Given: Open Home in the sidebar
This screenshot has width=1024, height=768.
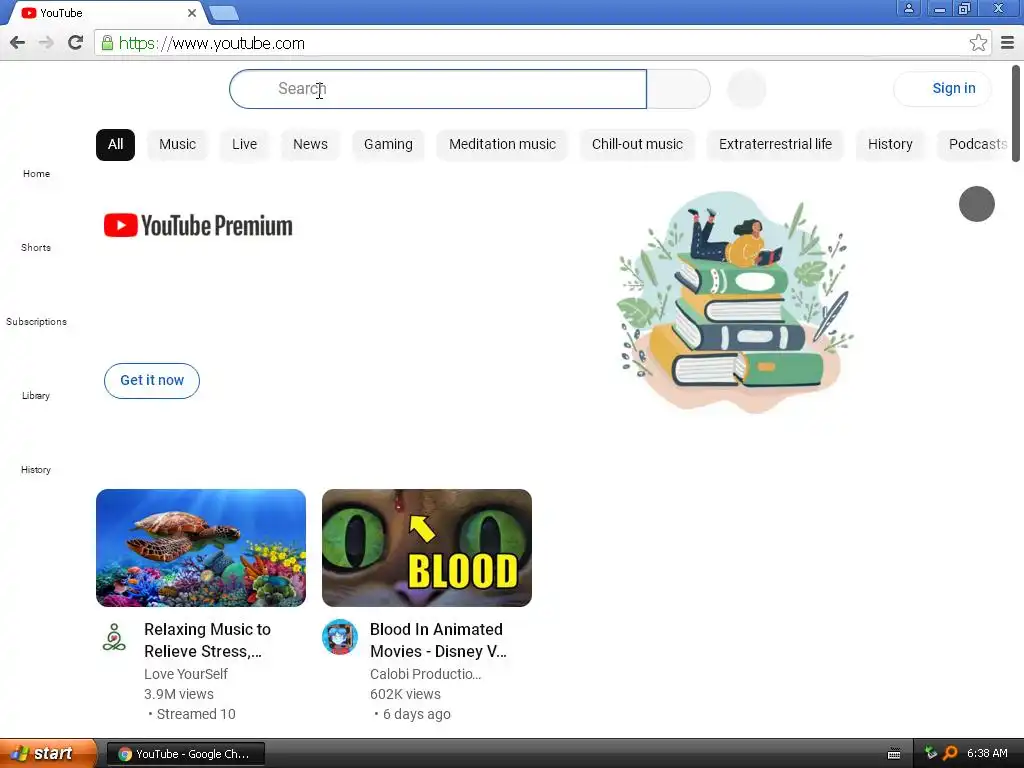Looking at the screenshot, I should (37, 174).
